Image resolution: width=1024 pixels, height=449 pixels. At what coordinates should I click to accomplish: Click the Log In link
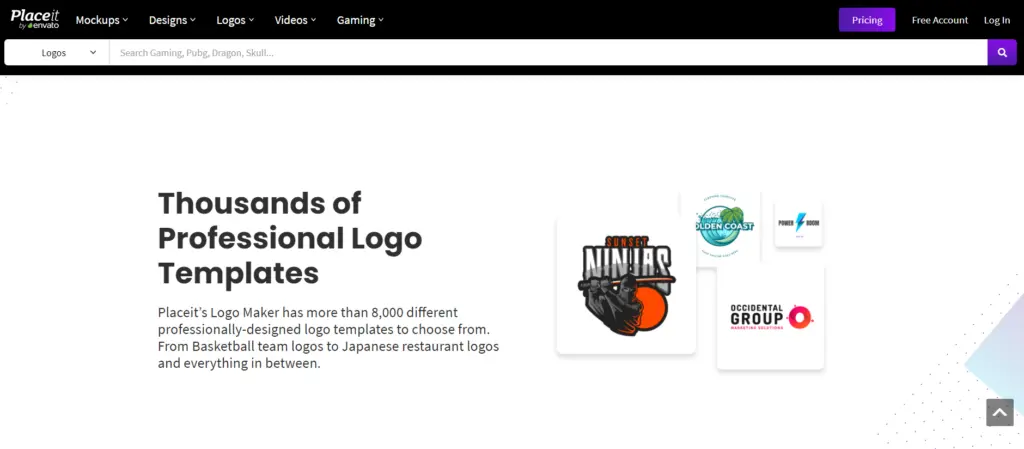[x=996, y=20]
